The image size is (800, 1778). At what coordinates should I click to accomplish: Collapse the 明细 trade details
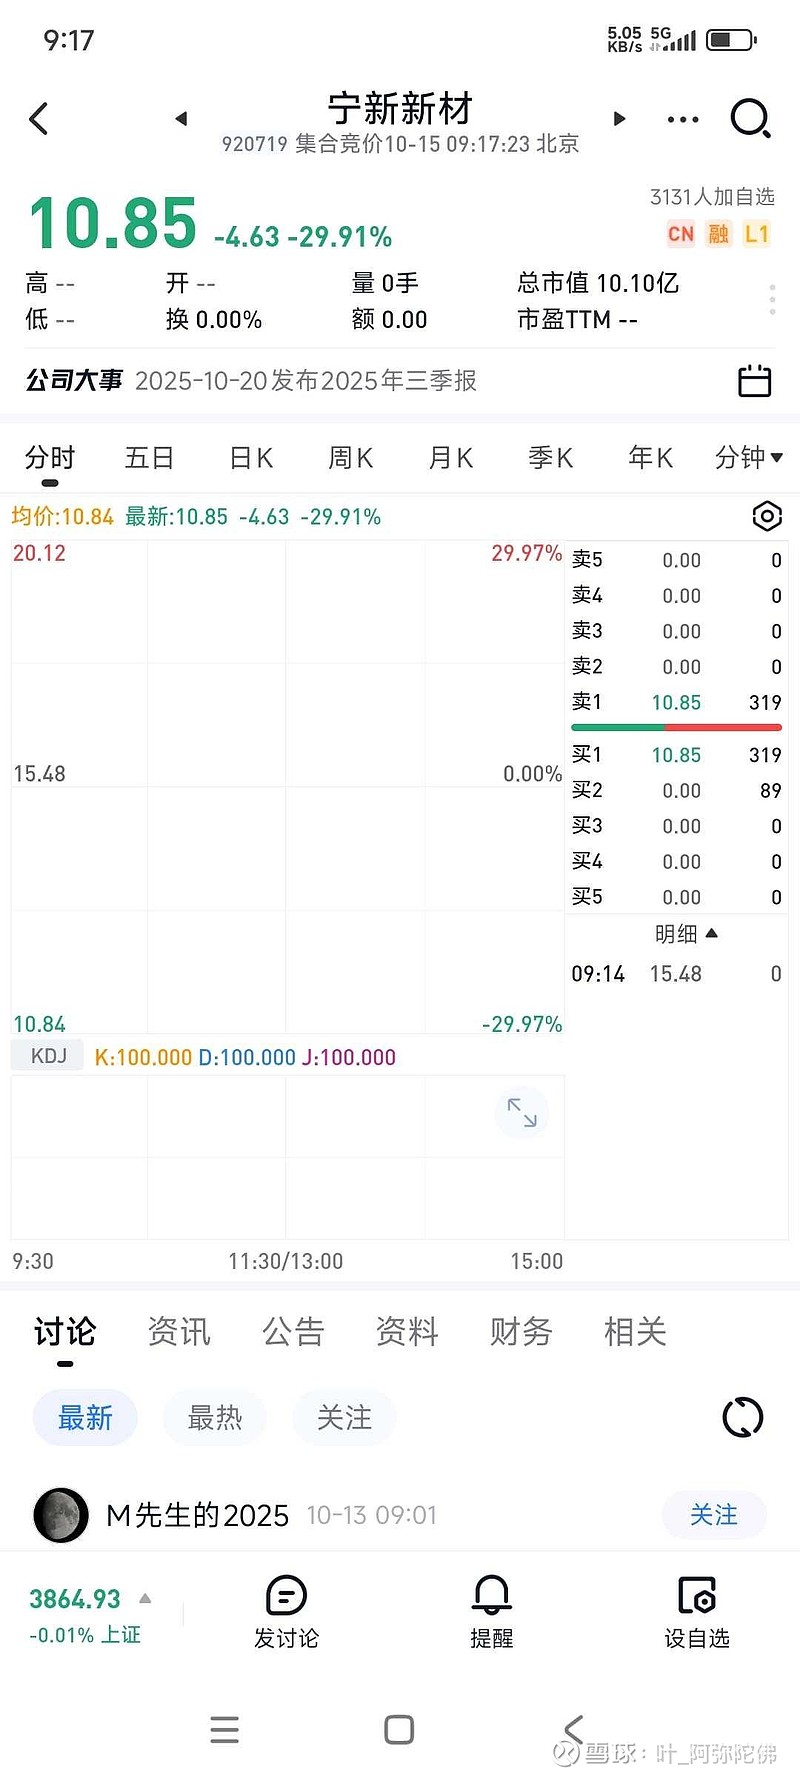(x=686, y=934)
